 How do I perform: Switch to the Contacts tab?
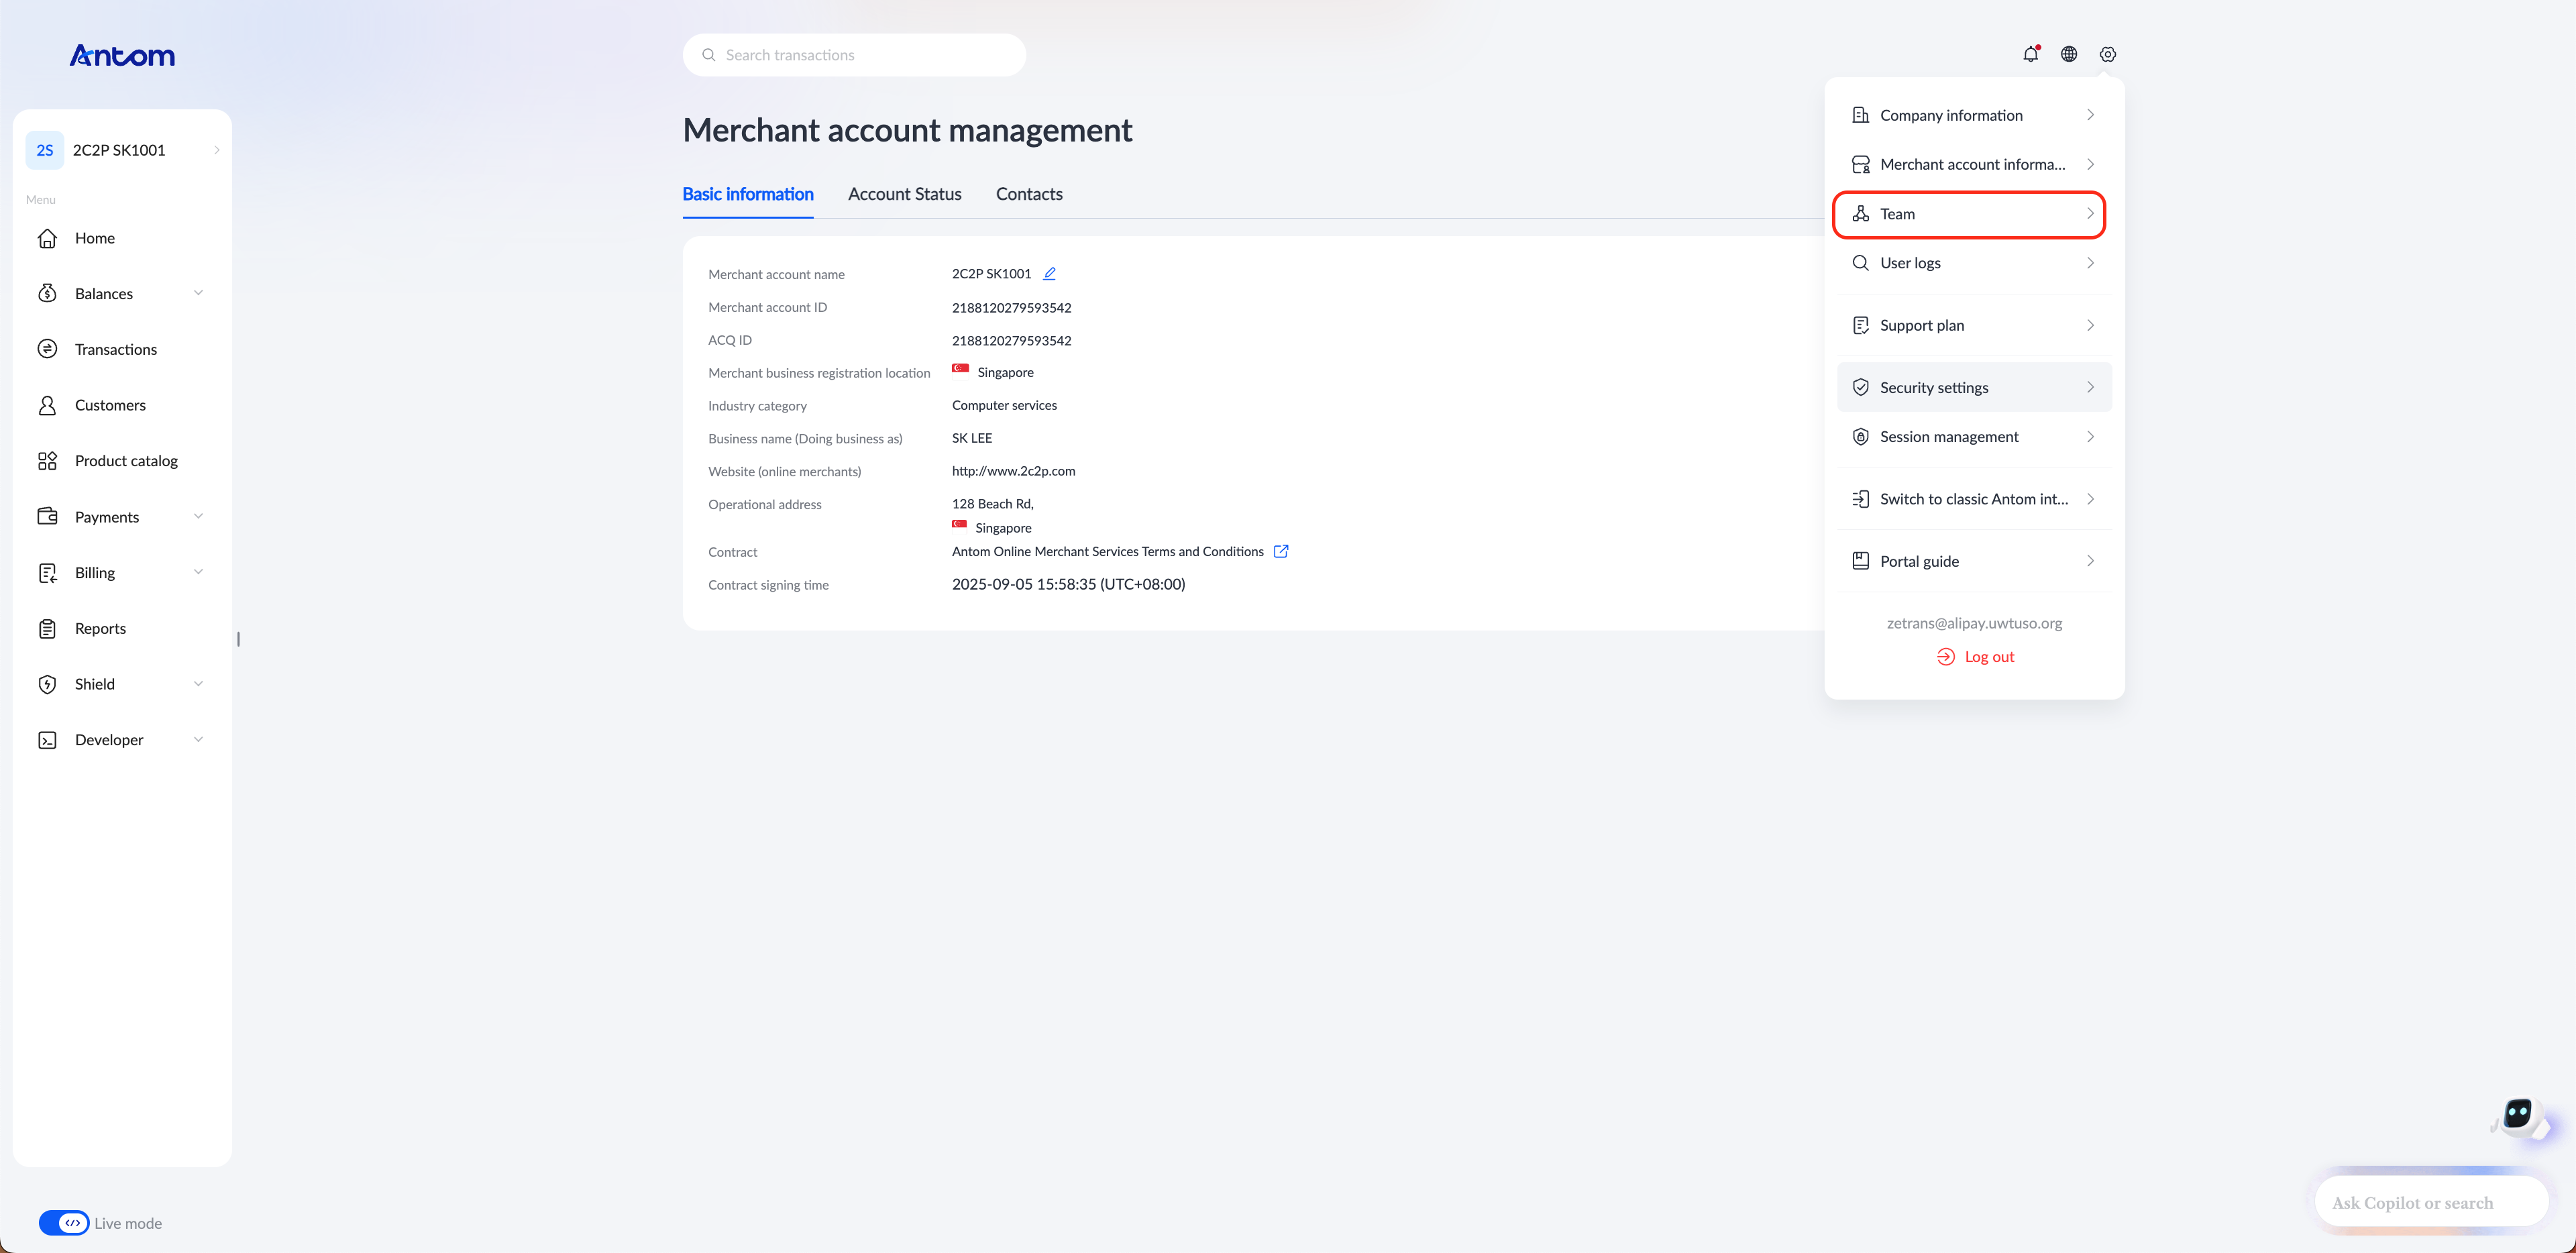(1029, 194)
